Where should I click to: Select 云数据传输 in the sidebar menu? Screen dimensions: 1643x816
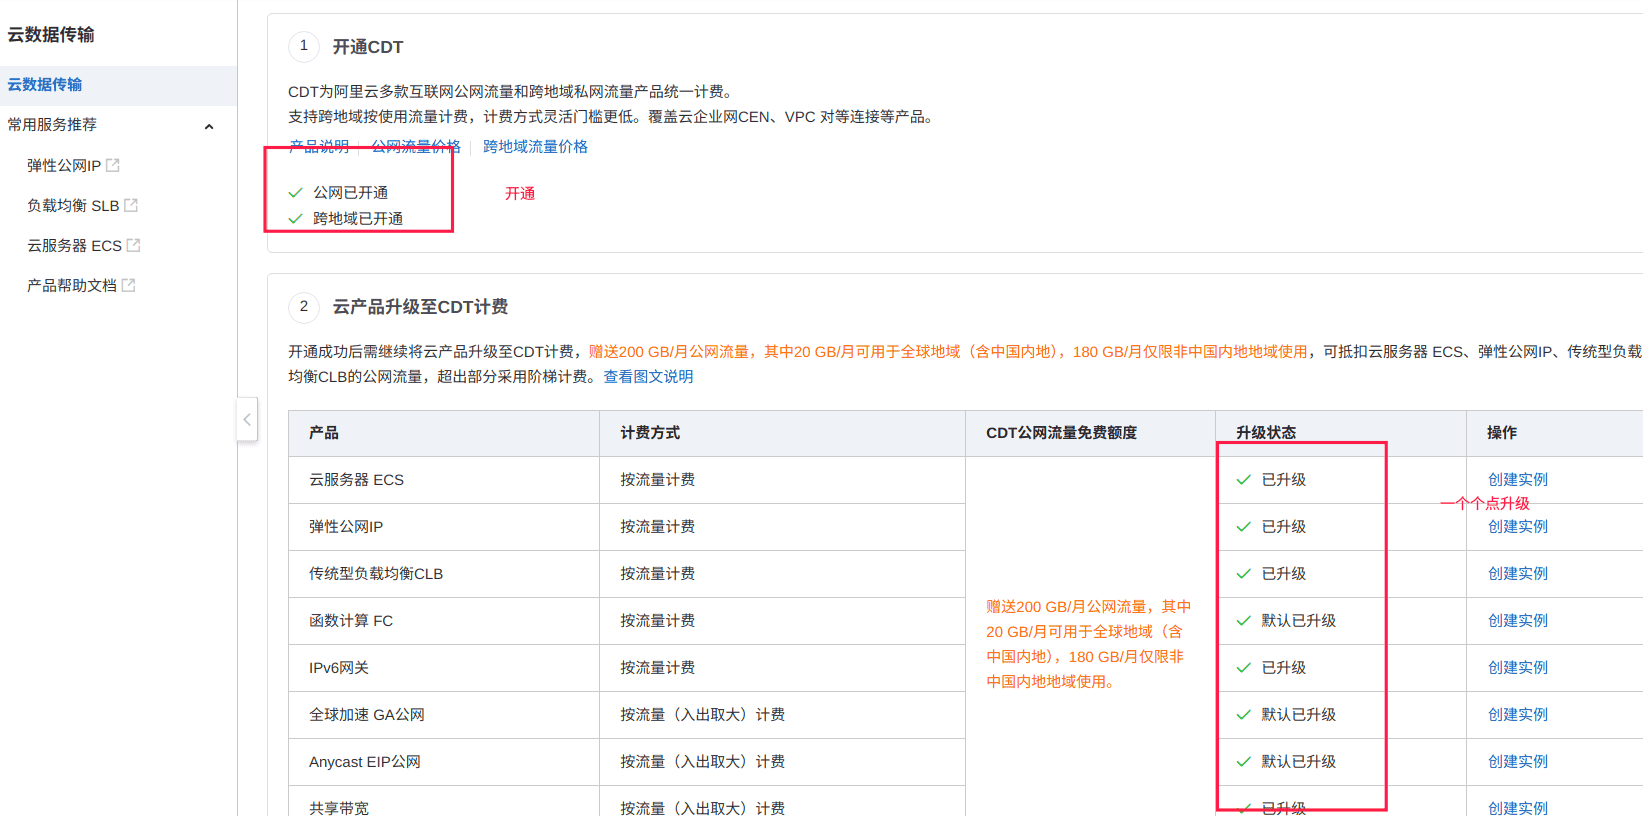pos(45,85)
